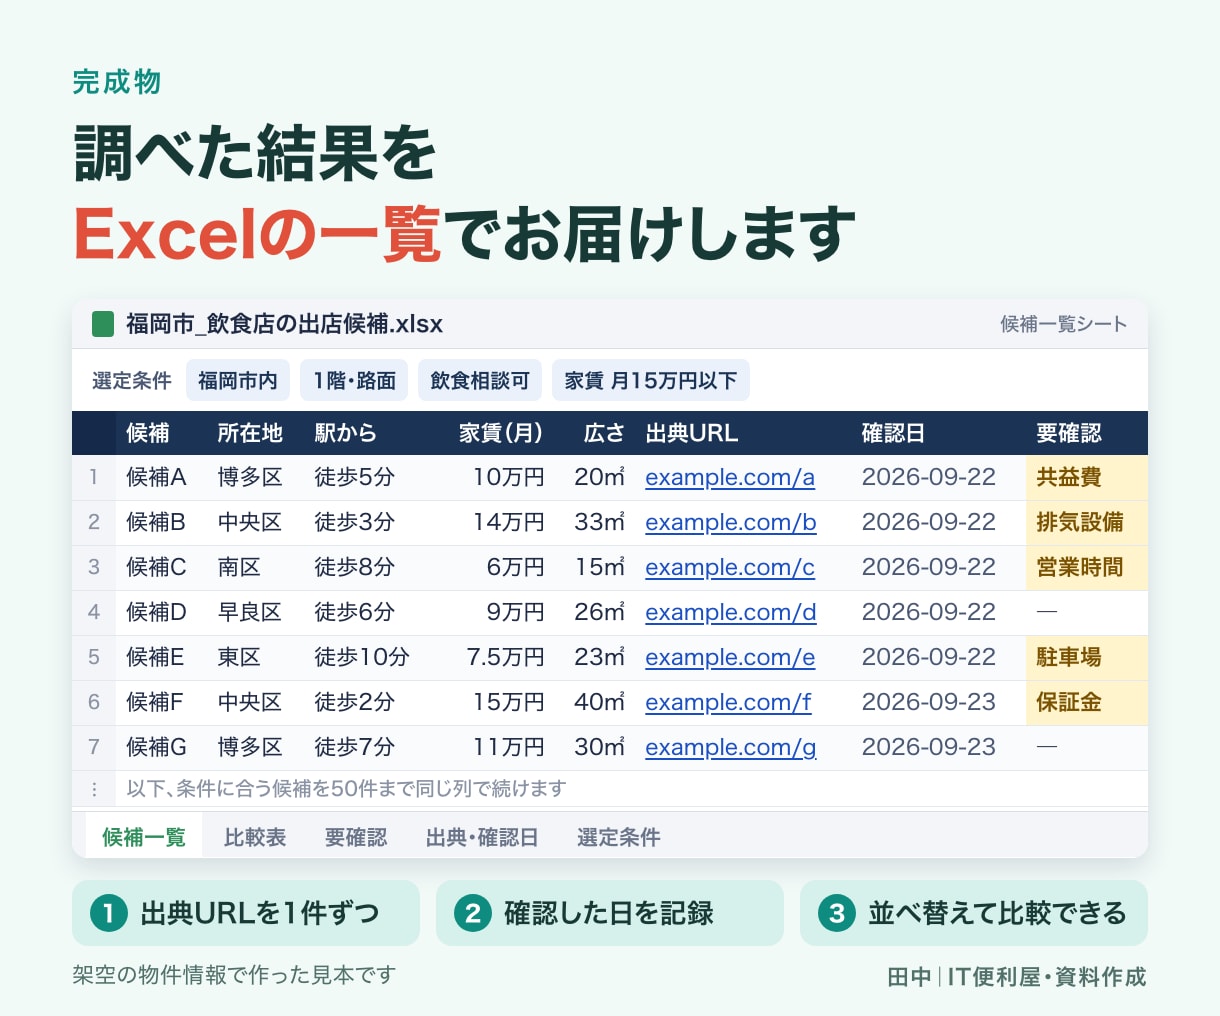Click the 早良区 location cell

tap(250, 612)
